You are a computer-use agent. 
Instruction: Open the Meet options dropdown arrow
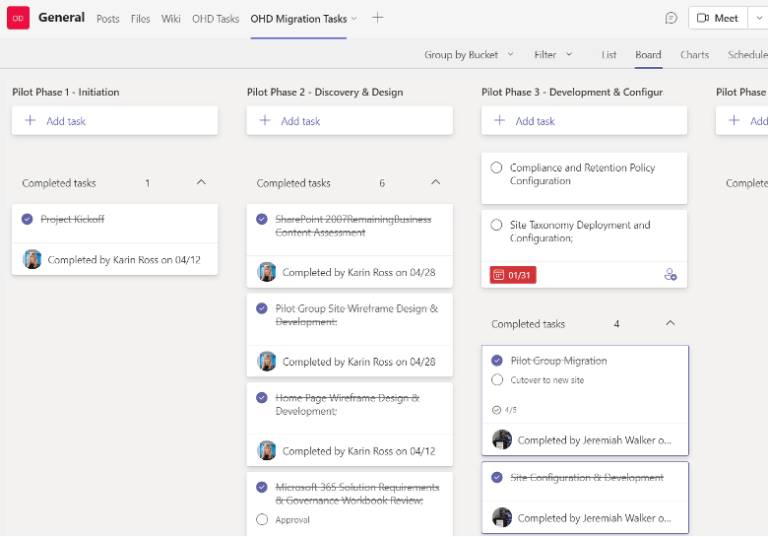pyautogui.click(x=759, y=18)
